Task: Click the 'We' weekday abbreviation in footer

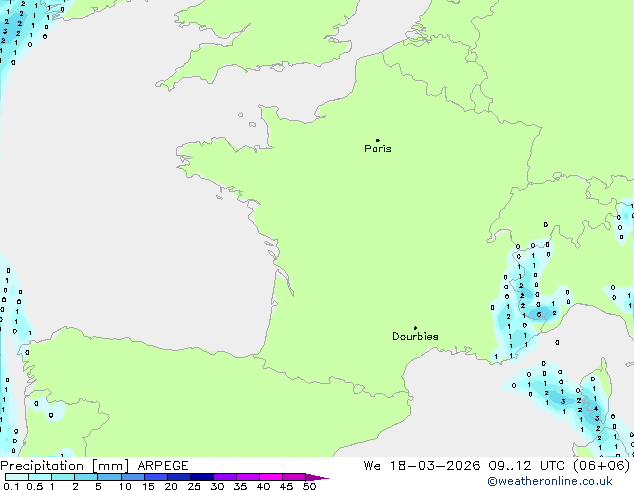Action: pyautogui.click(x=372, y=466)
